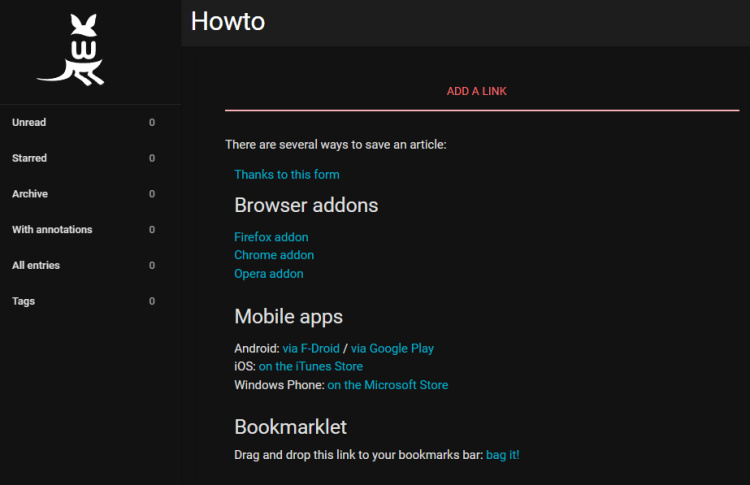This screenshot has height=485, width=750.
Task: Click the Howto page heading
Action: pyautogui.click(x=228, y=21)
